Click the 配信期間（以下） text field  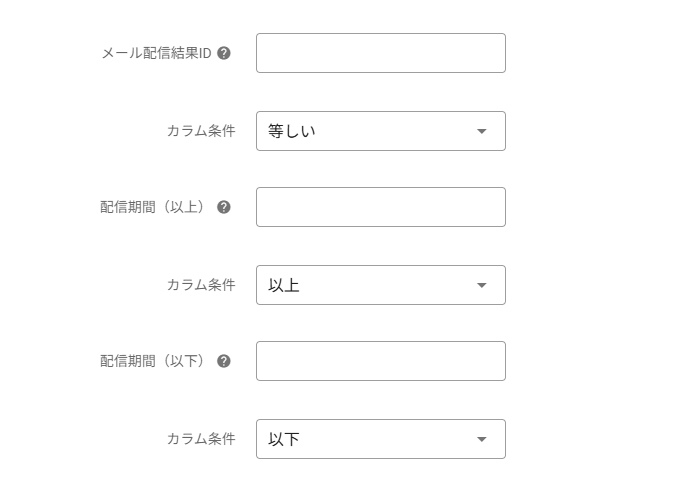380,361
